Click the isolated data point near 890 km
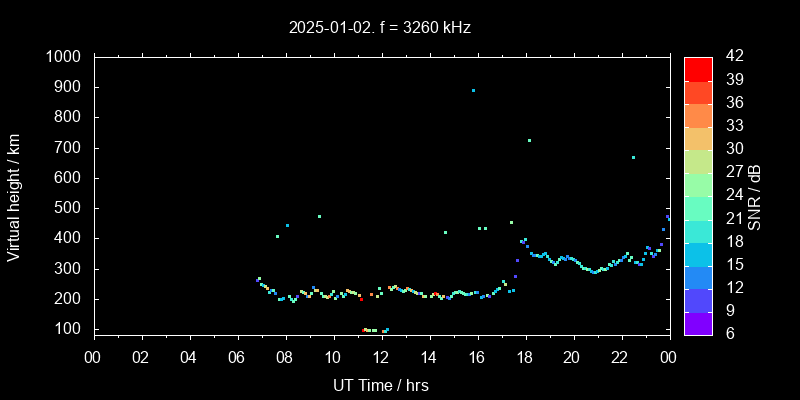Viewport: 800px width, 400px height. click(x=473, y=90)
